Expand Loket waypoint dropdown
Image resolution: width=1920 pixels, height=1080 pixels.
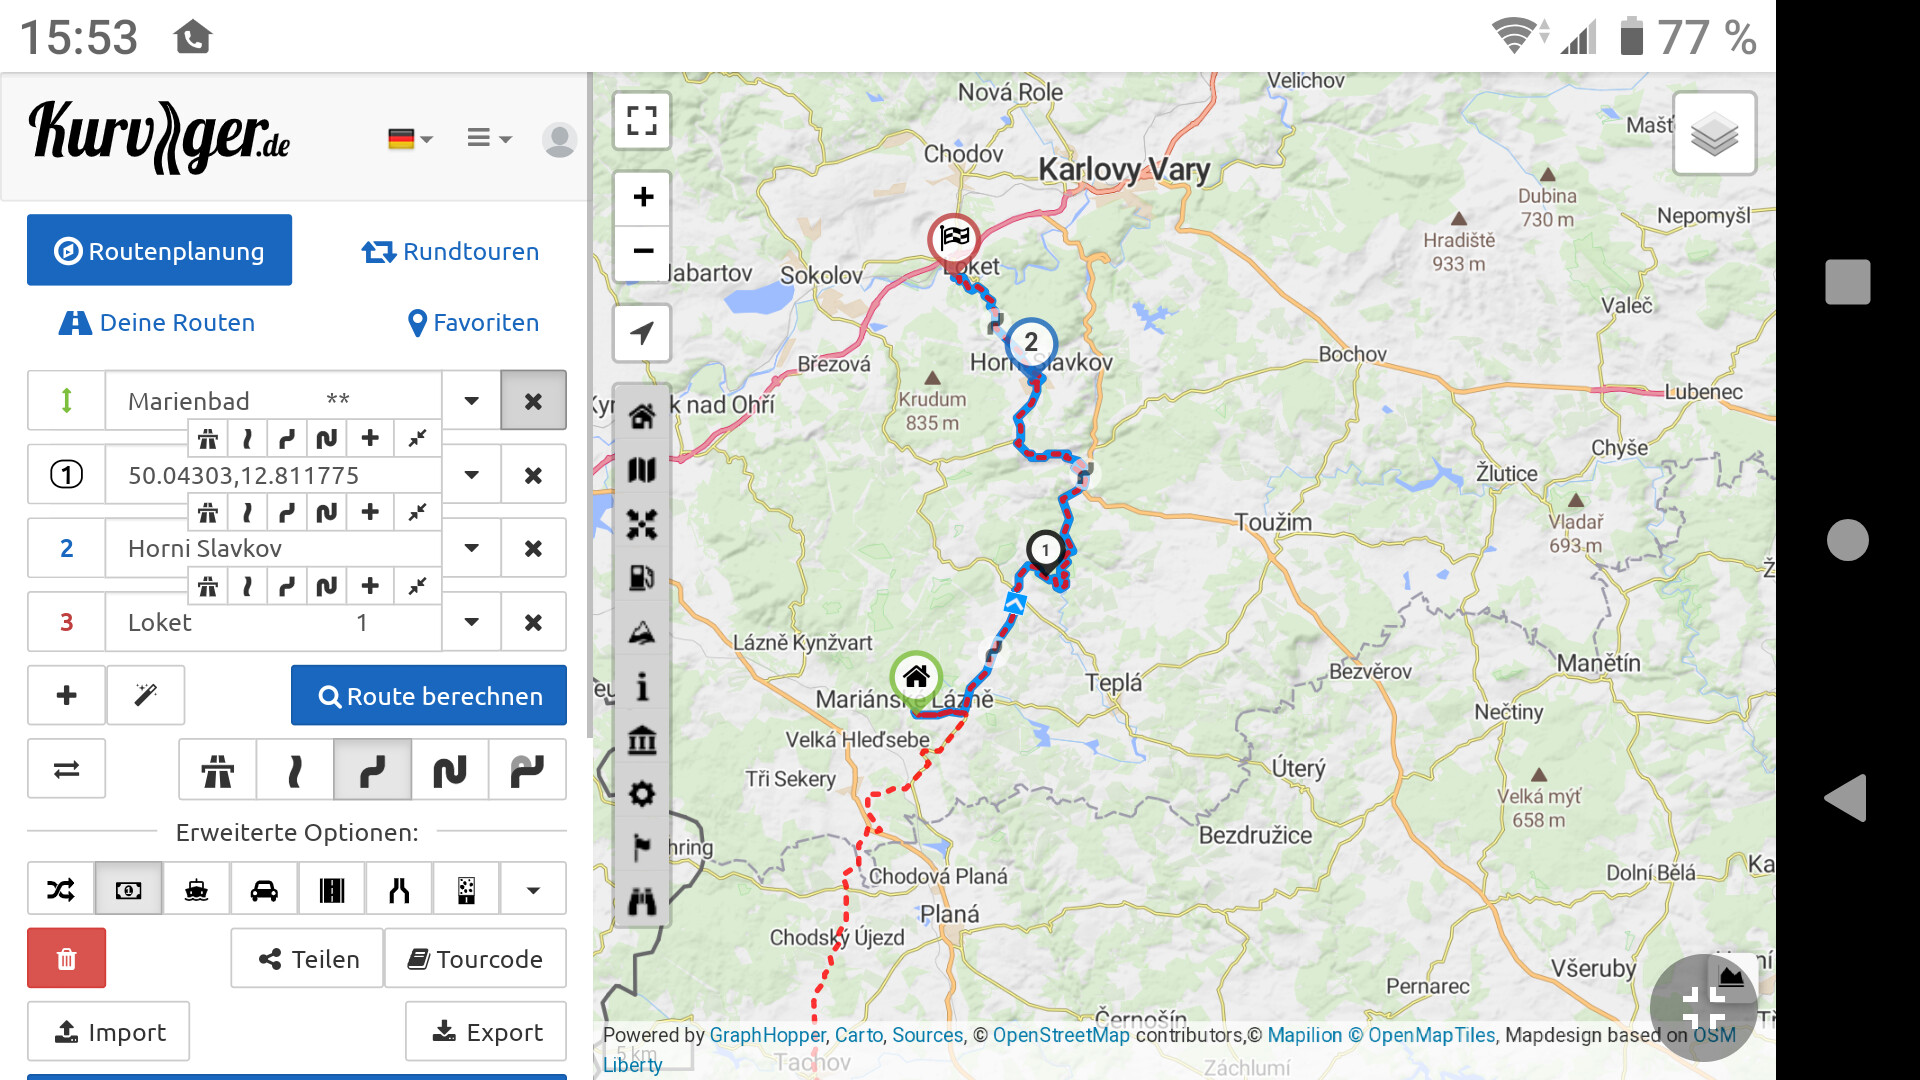pos(471,622)
